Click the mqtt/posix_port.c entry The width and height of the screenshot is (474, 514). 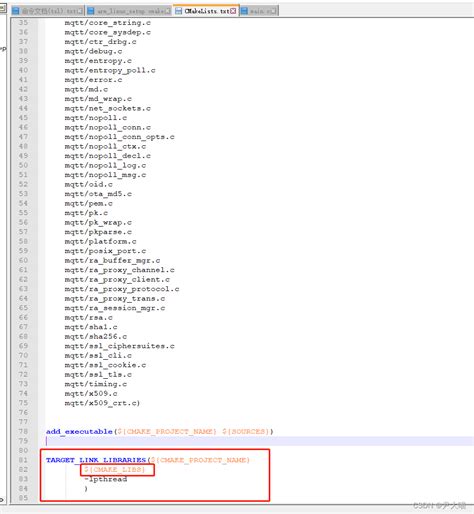105,251
